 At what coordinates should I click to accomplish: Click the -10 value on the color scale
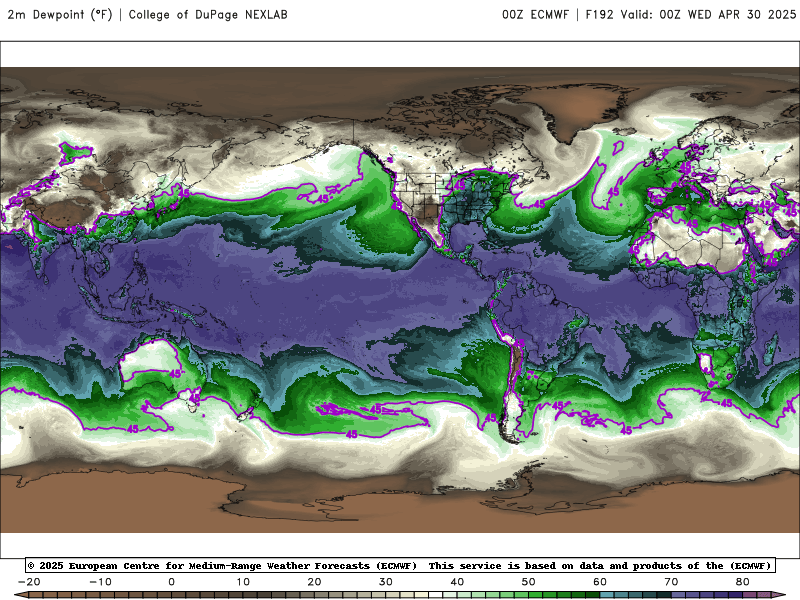[x=100, y=582]
